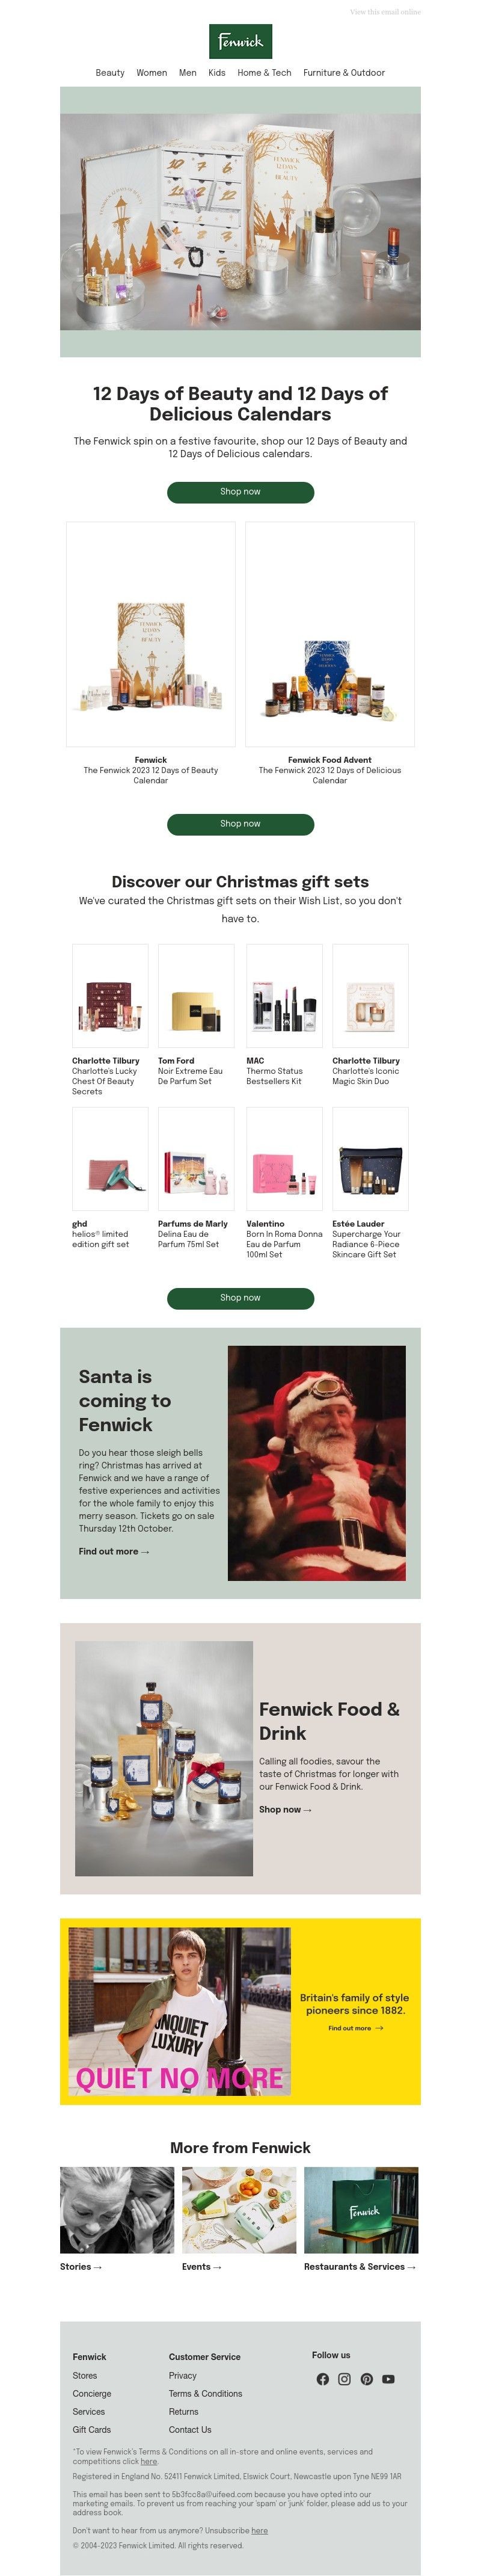This screenshot has height=2576, width=481.
Task: Select Furniture & Outdoor in navigation
Action: click(344, 73)
